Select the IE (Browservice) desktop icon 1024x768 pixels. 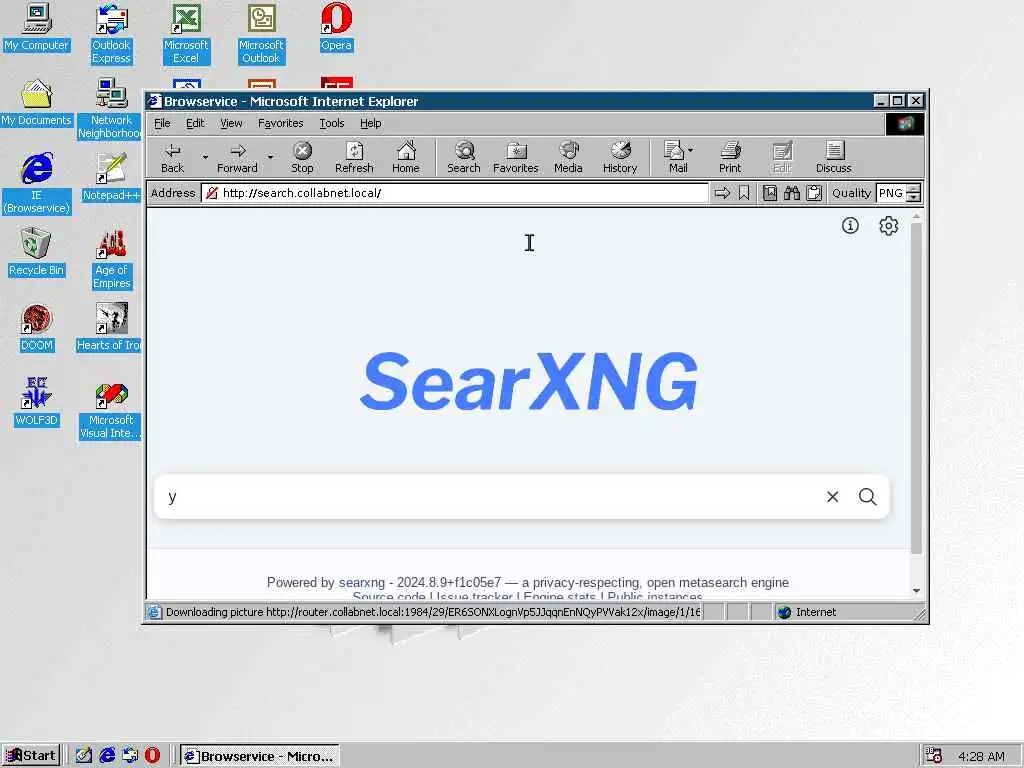pos(37,183)
